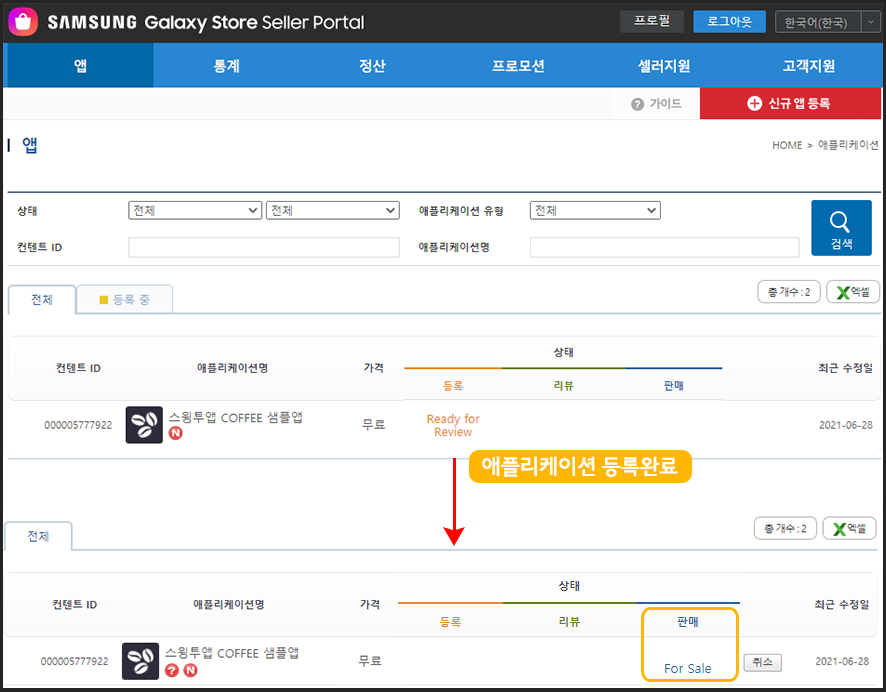The width and height of the screenshot is (886, 692).
Task: Open the 애플리케이션 유형 dropdown
Action: tap(595, 211)
